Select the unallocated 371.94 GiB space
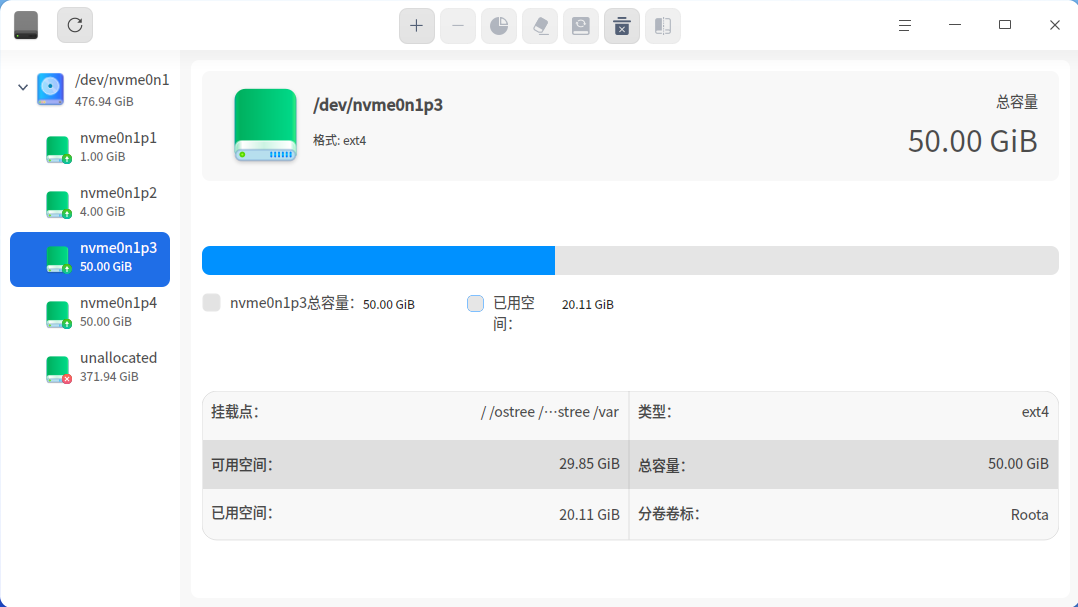The image size is (1078, 607). coord(90,367)
